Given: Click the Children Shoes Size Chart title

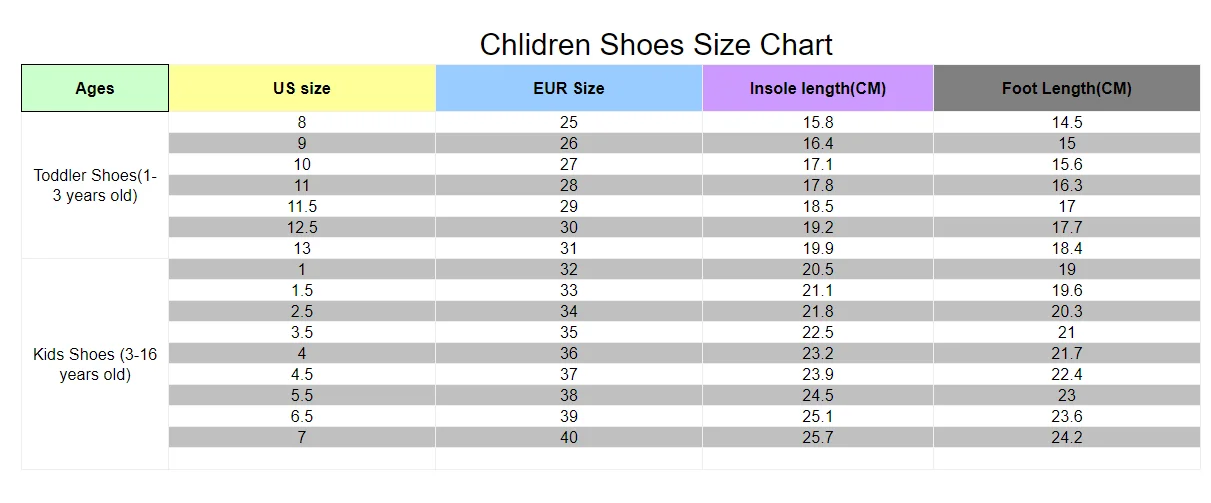Looking at the screenshot, I should point(656,45).
